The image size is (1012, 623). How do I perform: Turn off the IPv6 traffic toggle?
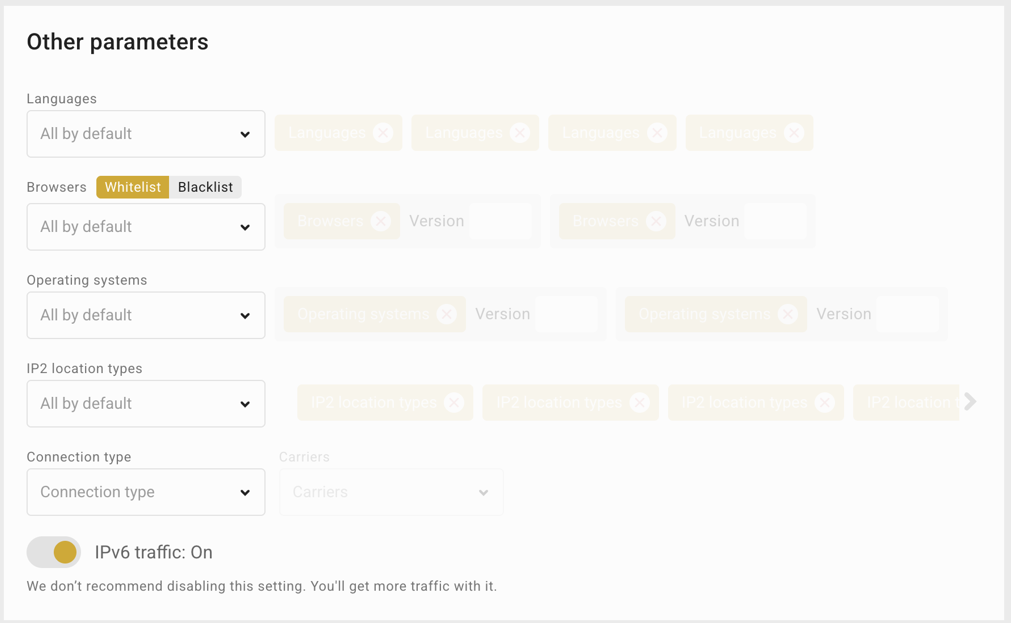[x=54, y=552]
